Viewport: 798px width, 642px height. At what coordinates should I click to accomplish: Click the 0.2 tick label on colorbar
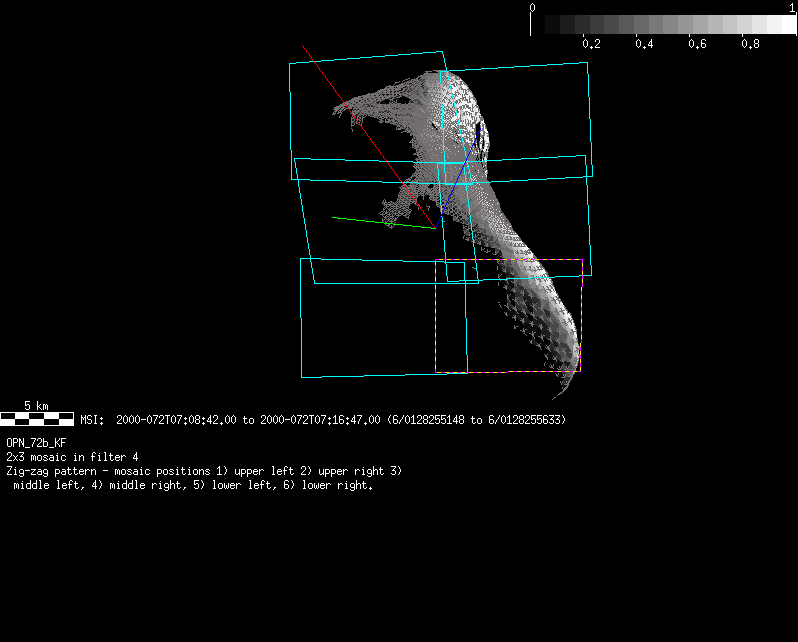[x=591, y=44]
